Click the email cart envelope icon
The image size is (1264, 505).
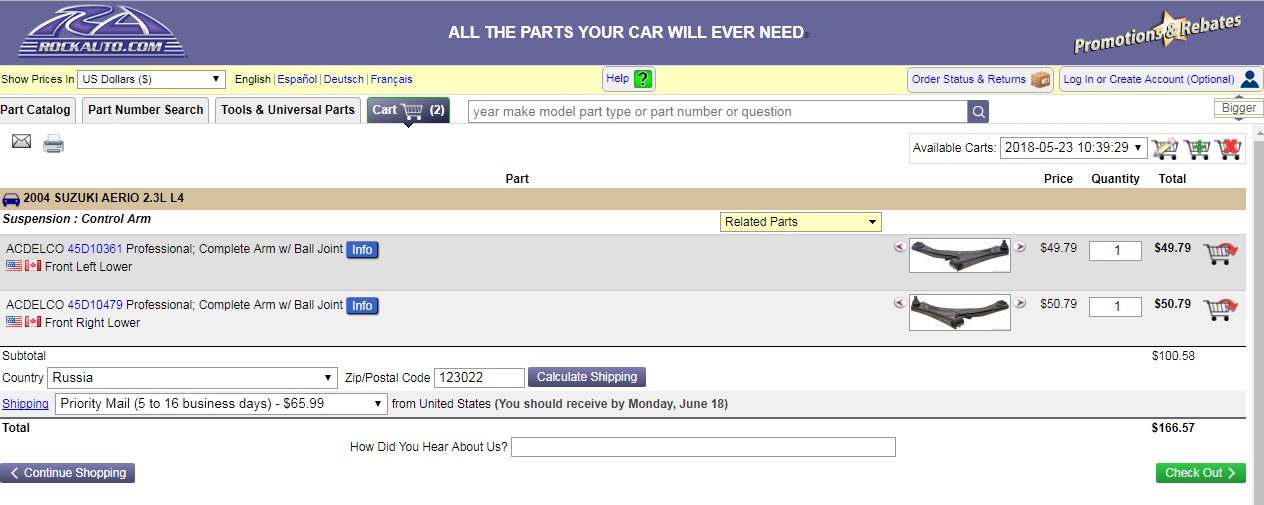(21, 142)
